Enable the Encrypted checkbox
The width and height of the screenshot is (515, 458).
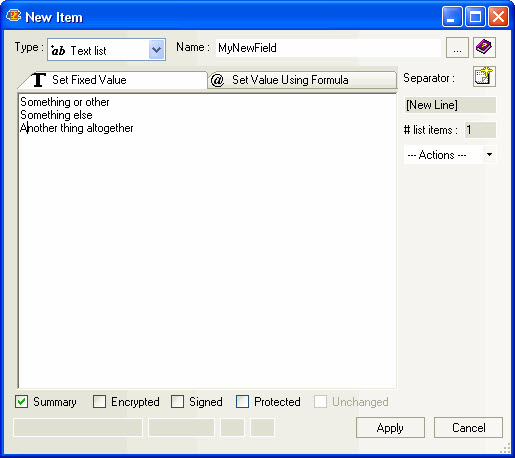pos(99,401)
